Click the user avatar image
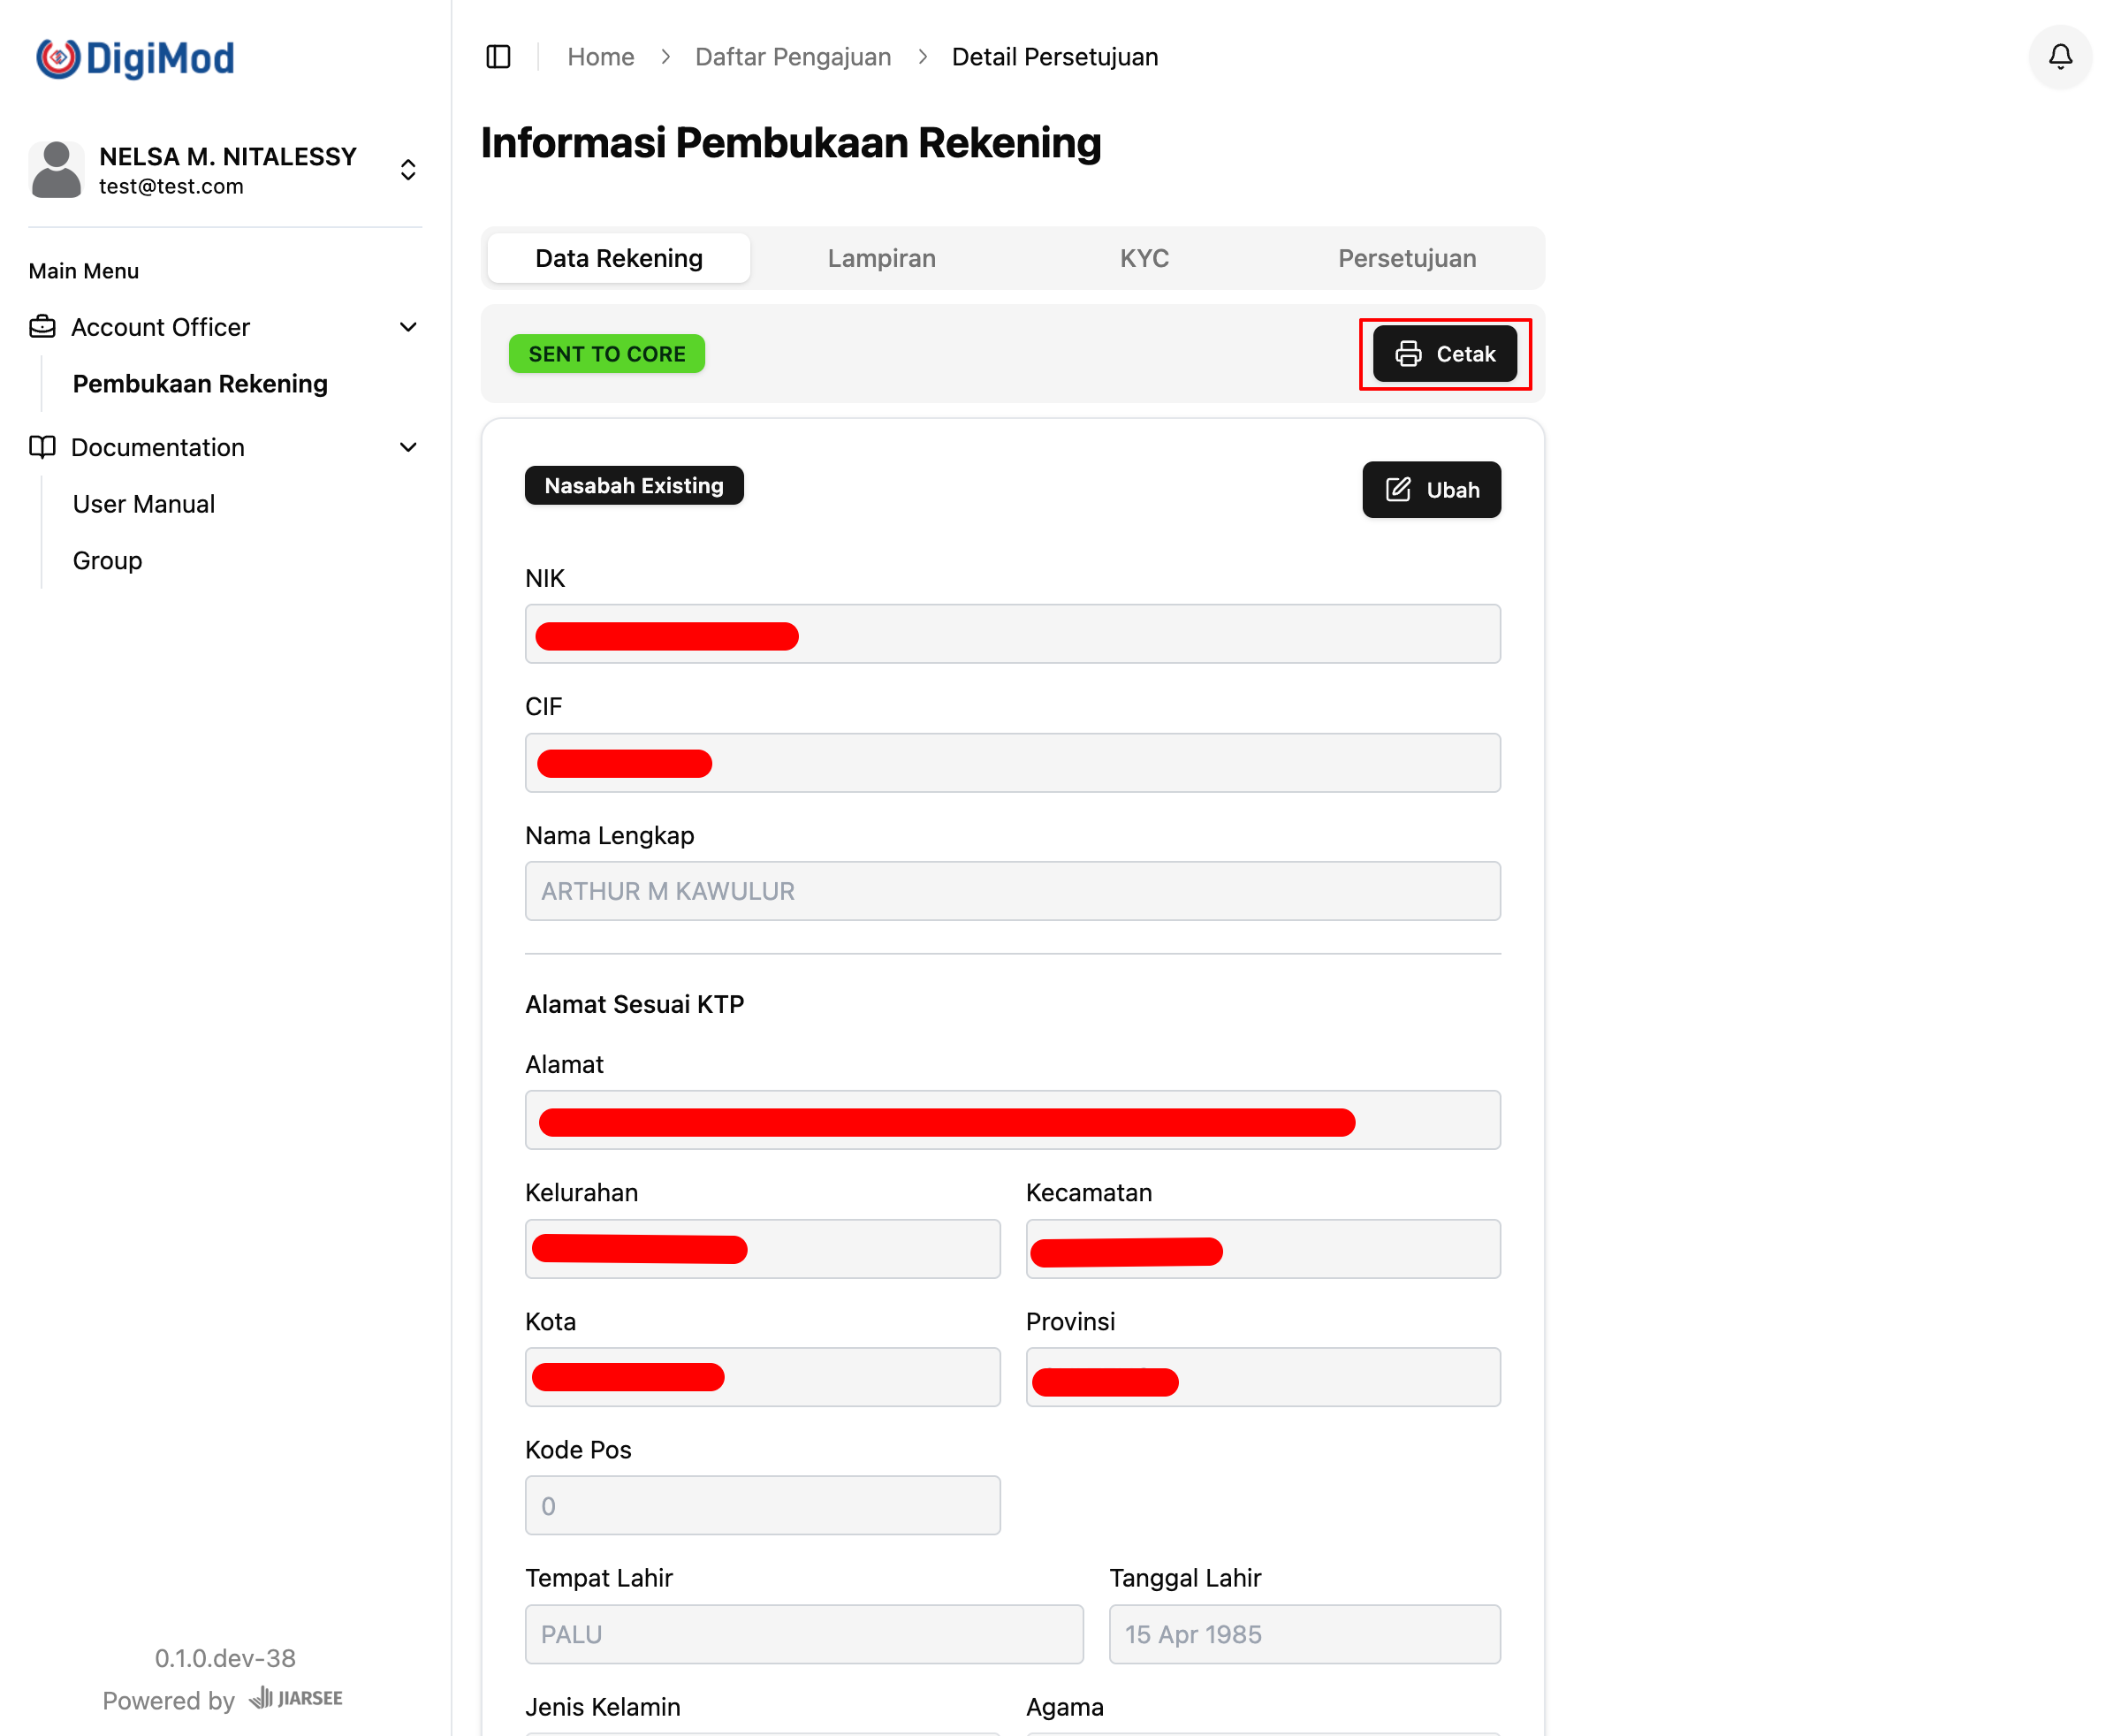This screenshot has height=1736, width=2121. pos(56,170)
